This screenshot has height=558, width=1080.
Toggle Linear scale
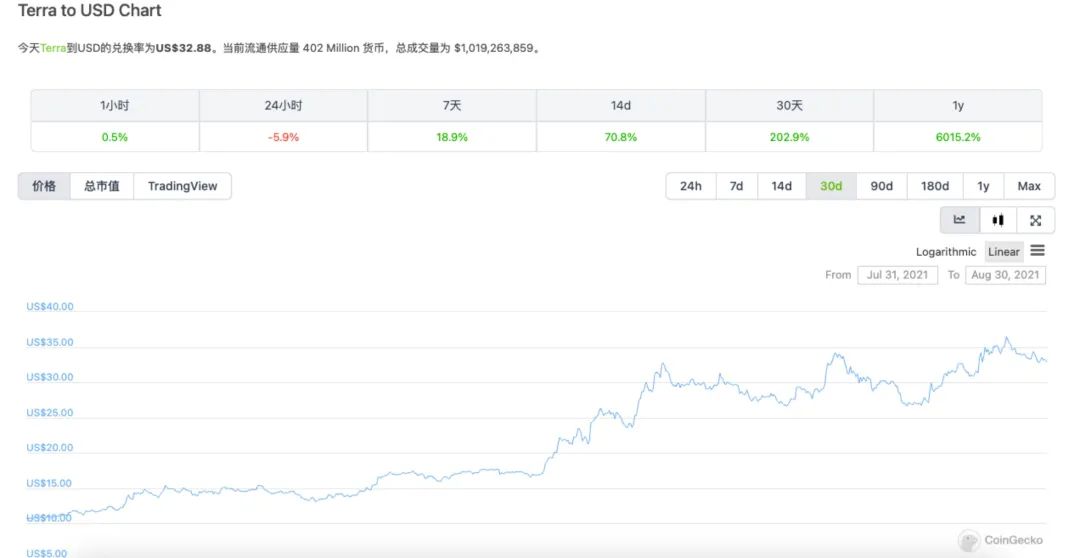[x=1004, y=252]
